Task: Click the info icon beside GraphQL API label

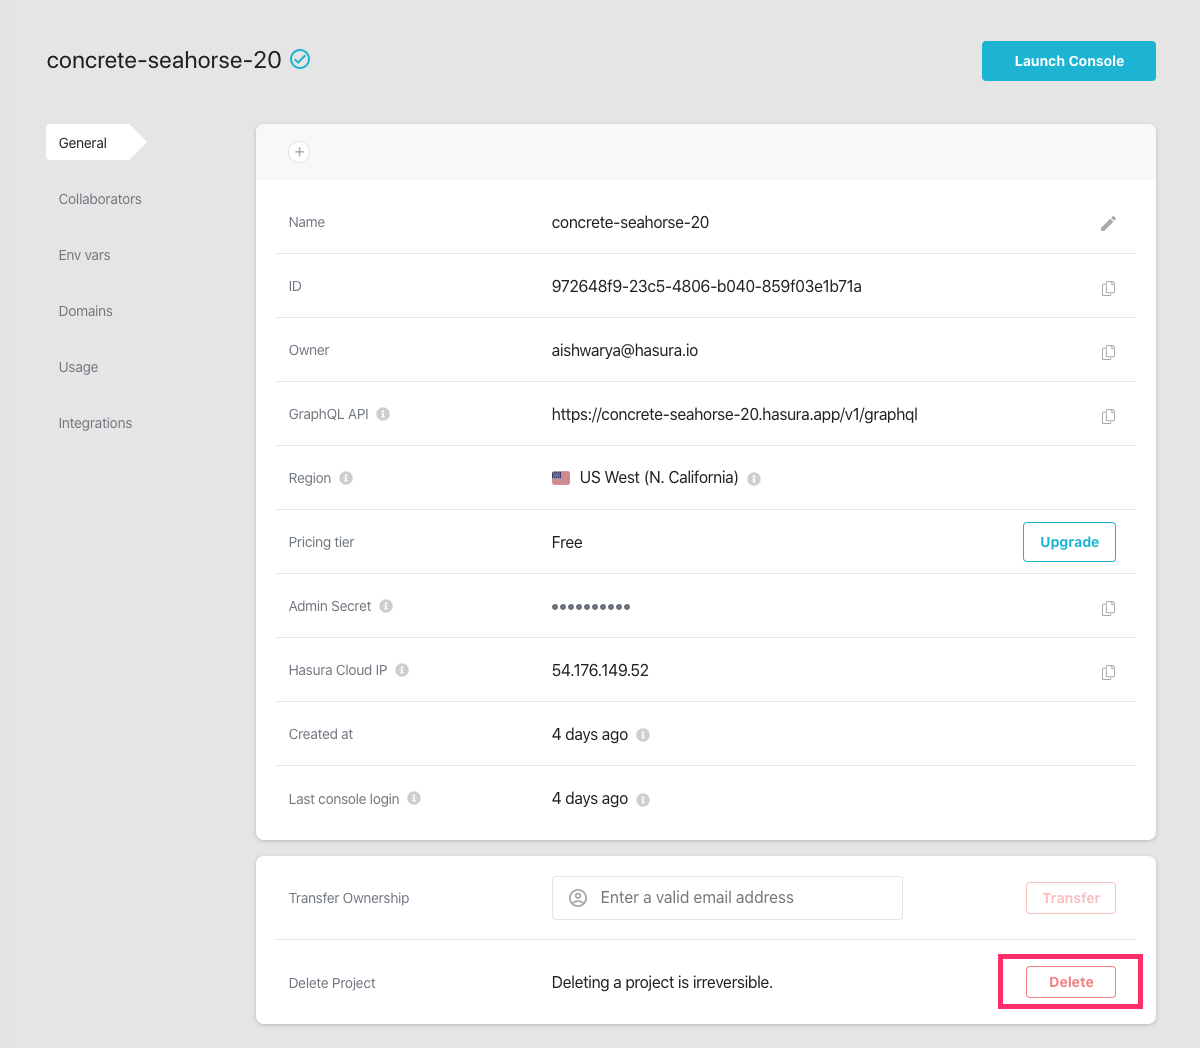Action: click(383, 414)
